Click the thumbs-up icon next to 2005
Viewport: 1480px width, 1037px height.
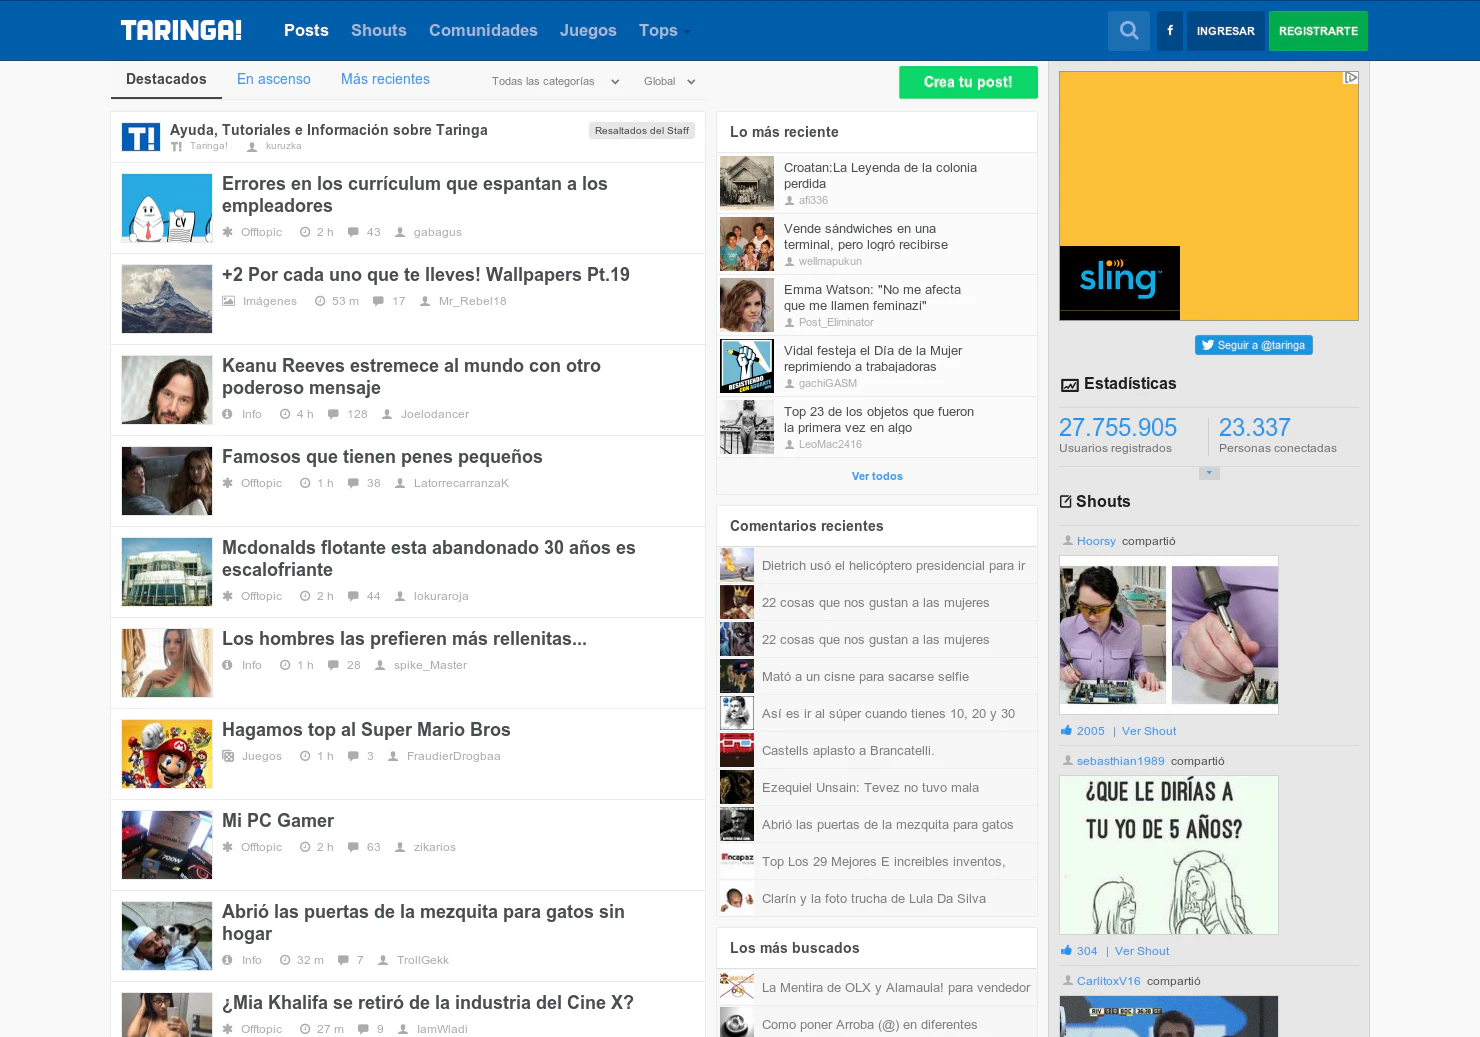[1066, 731]
